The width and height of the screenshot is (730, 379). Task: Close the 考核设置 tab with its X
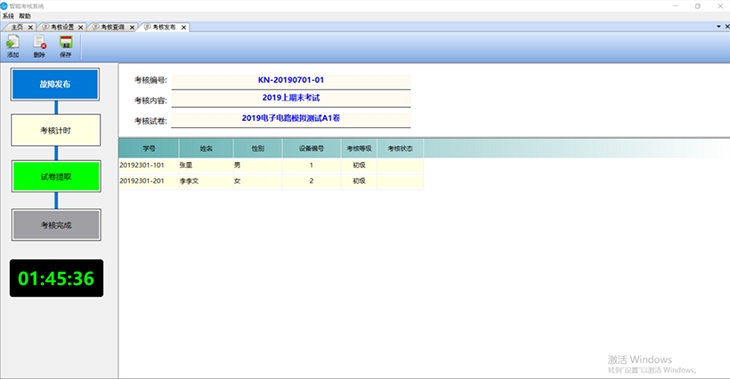click(x=81, y=27)
